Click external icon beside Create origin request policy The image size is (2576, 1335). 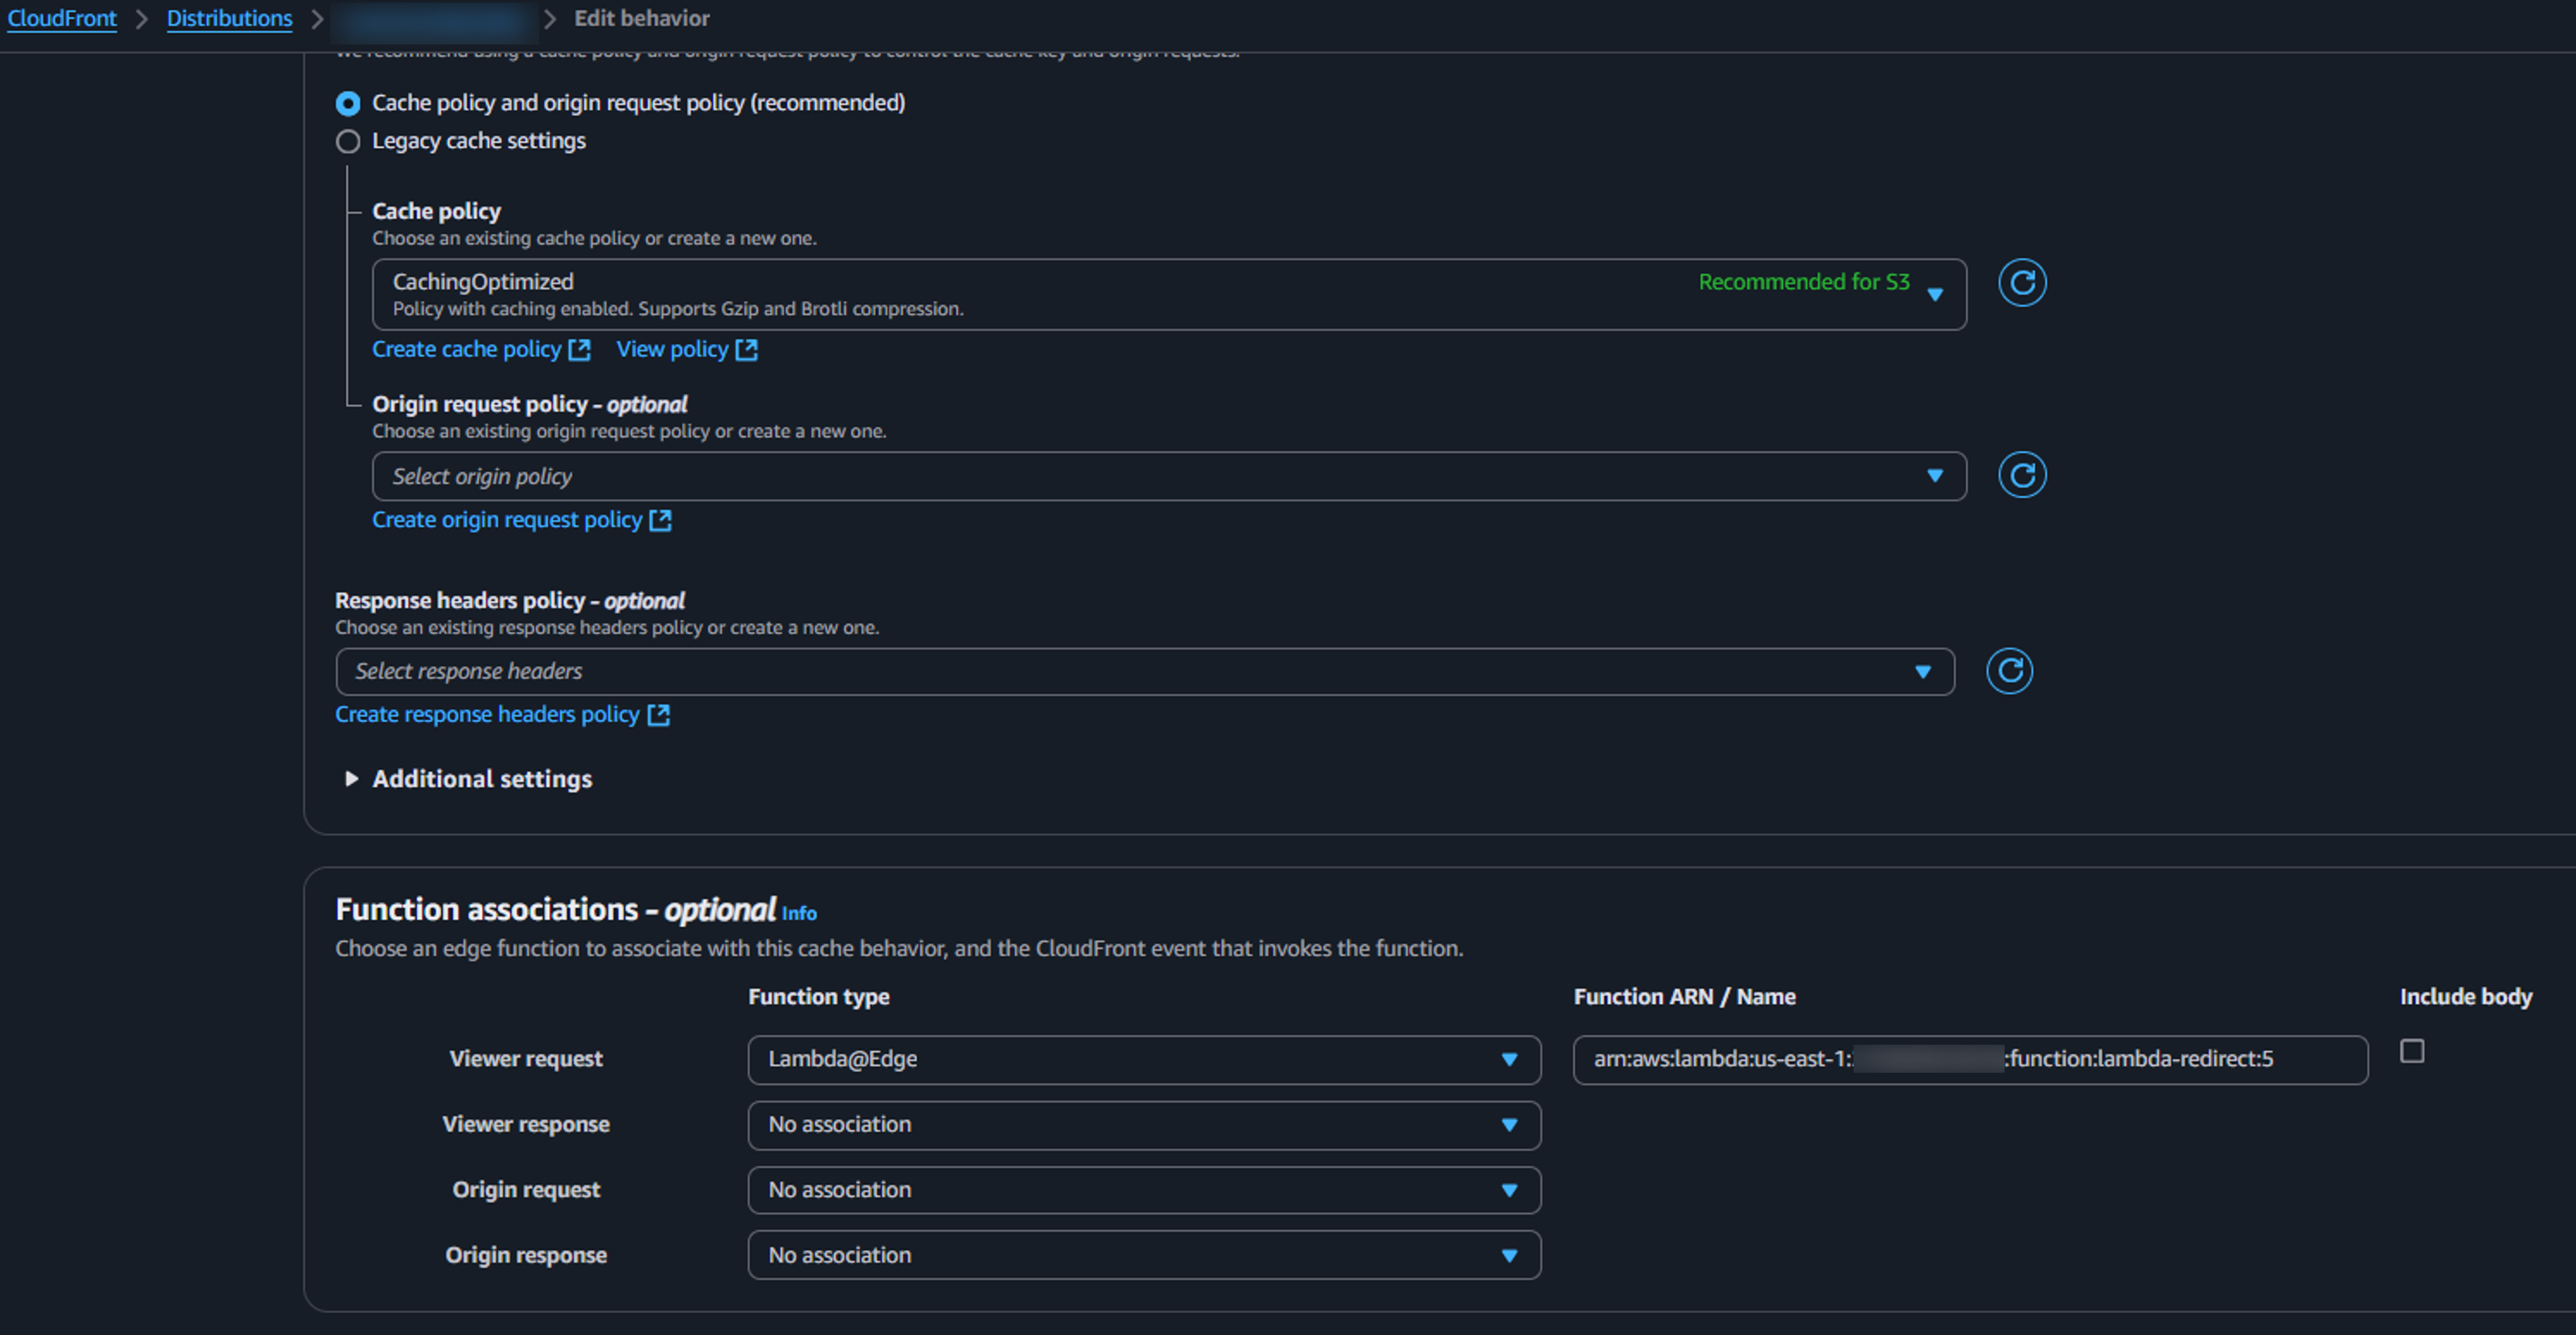[x=660, y=520]
